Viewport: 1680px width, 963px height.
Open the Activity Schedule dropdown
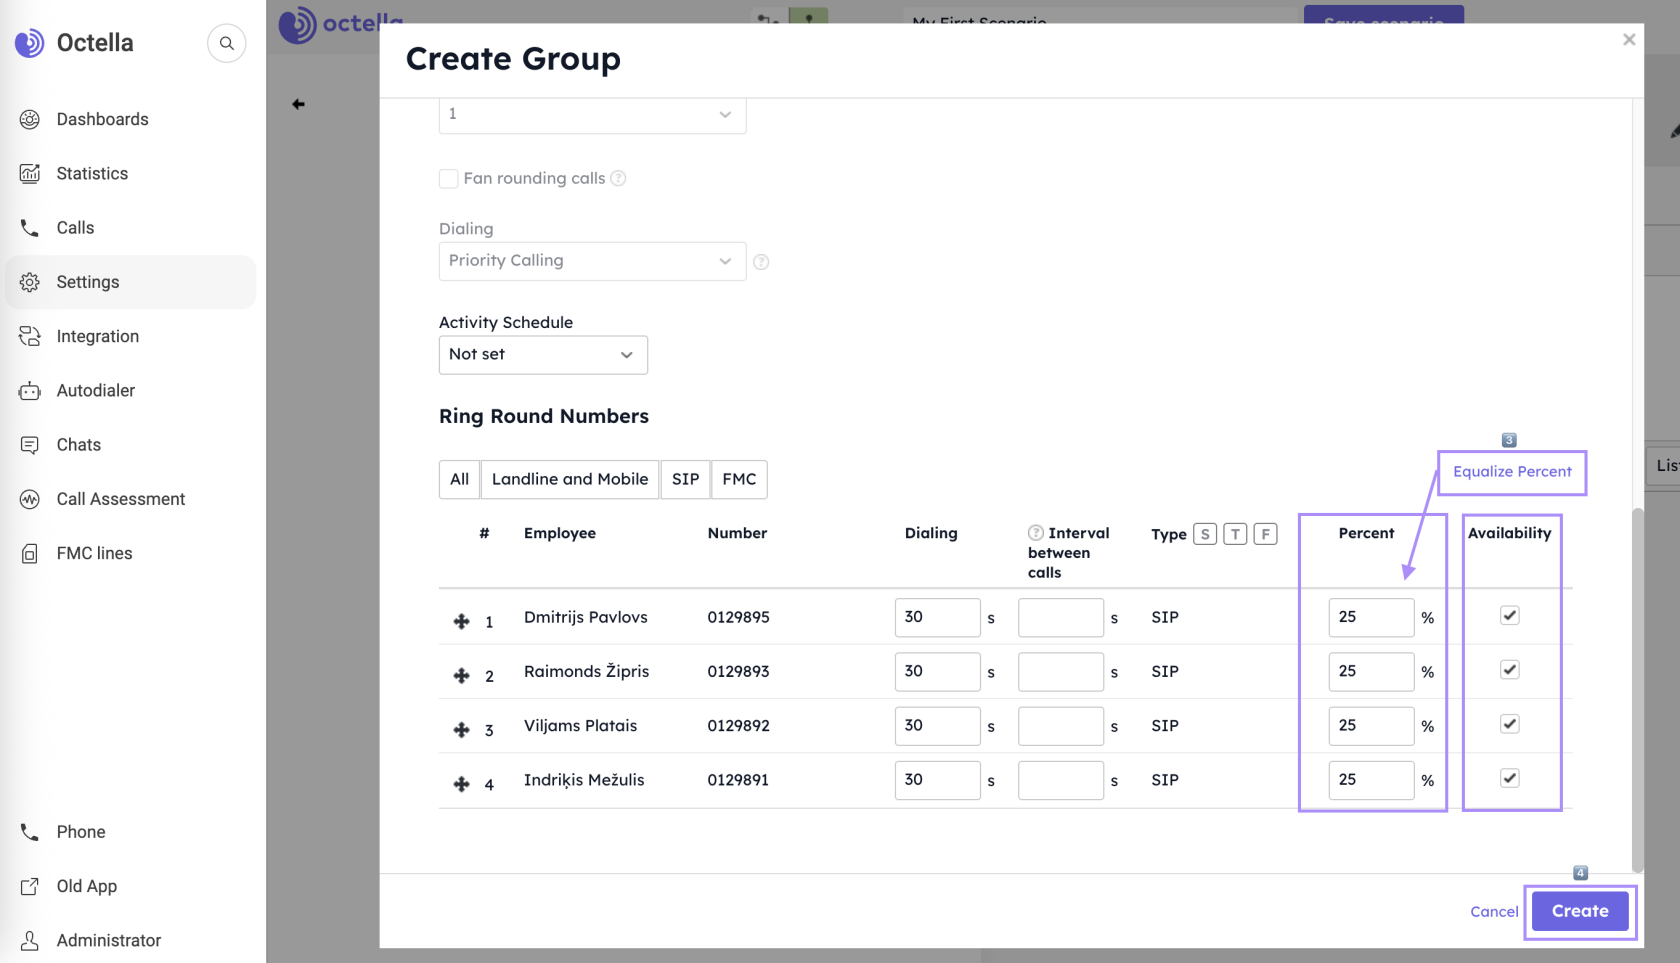point(543,355)
